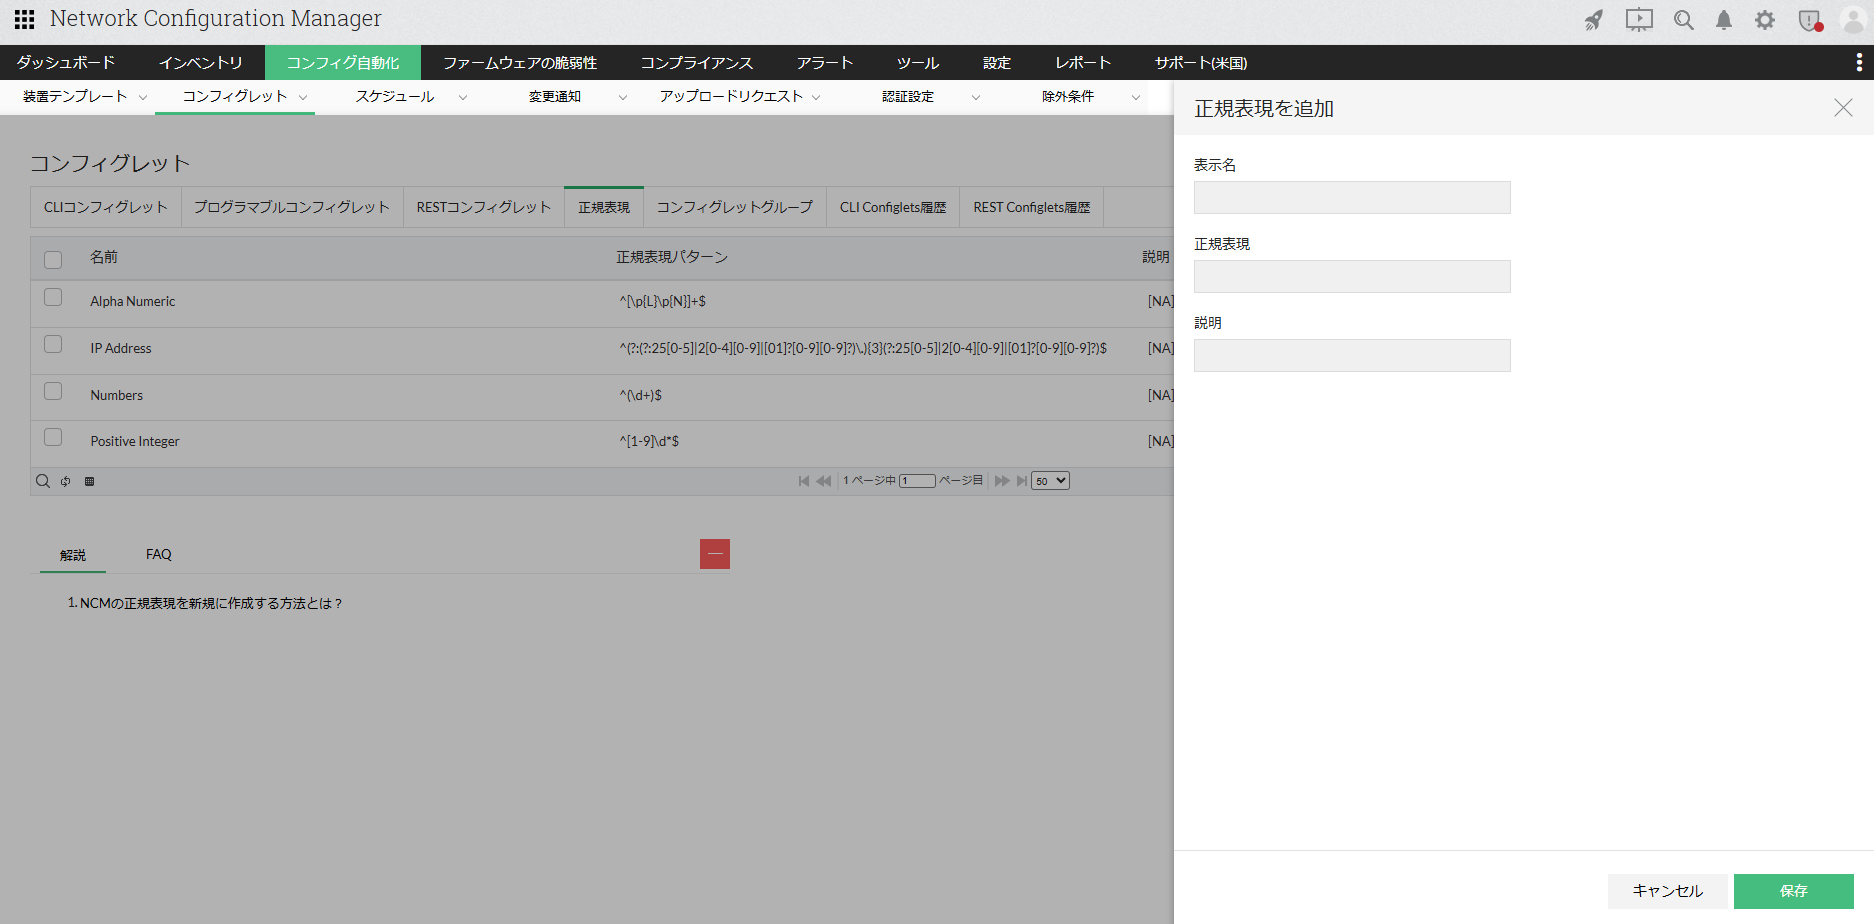
Task: Click the search icon below the regex table
Action: pos(42,481)
